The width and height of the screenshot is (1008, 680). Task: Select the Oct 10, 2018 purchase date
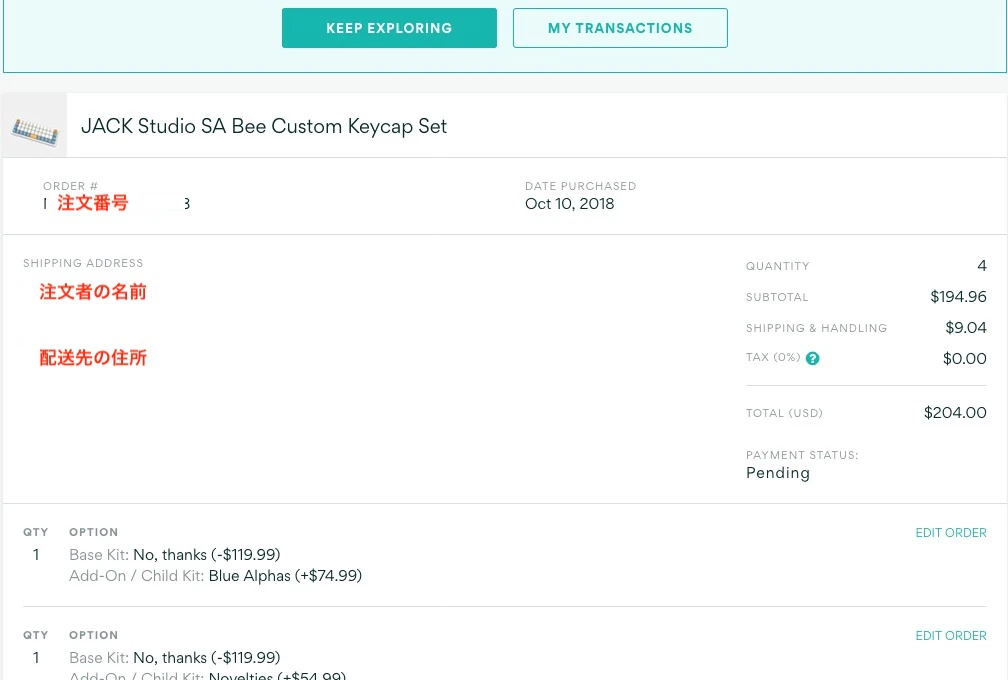569,204
